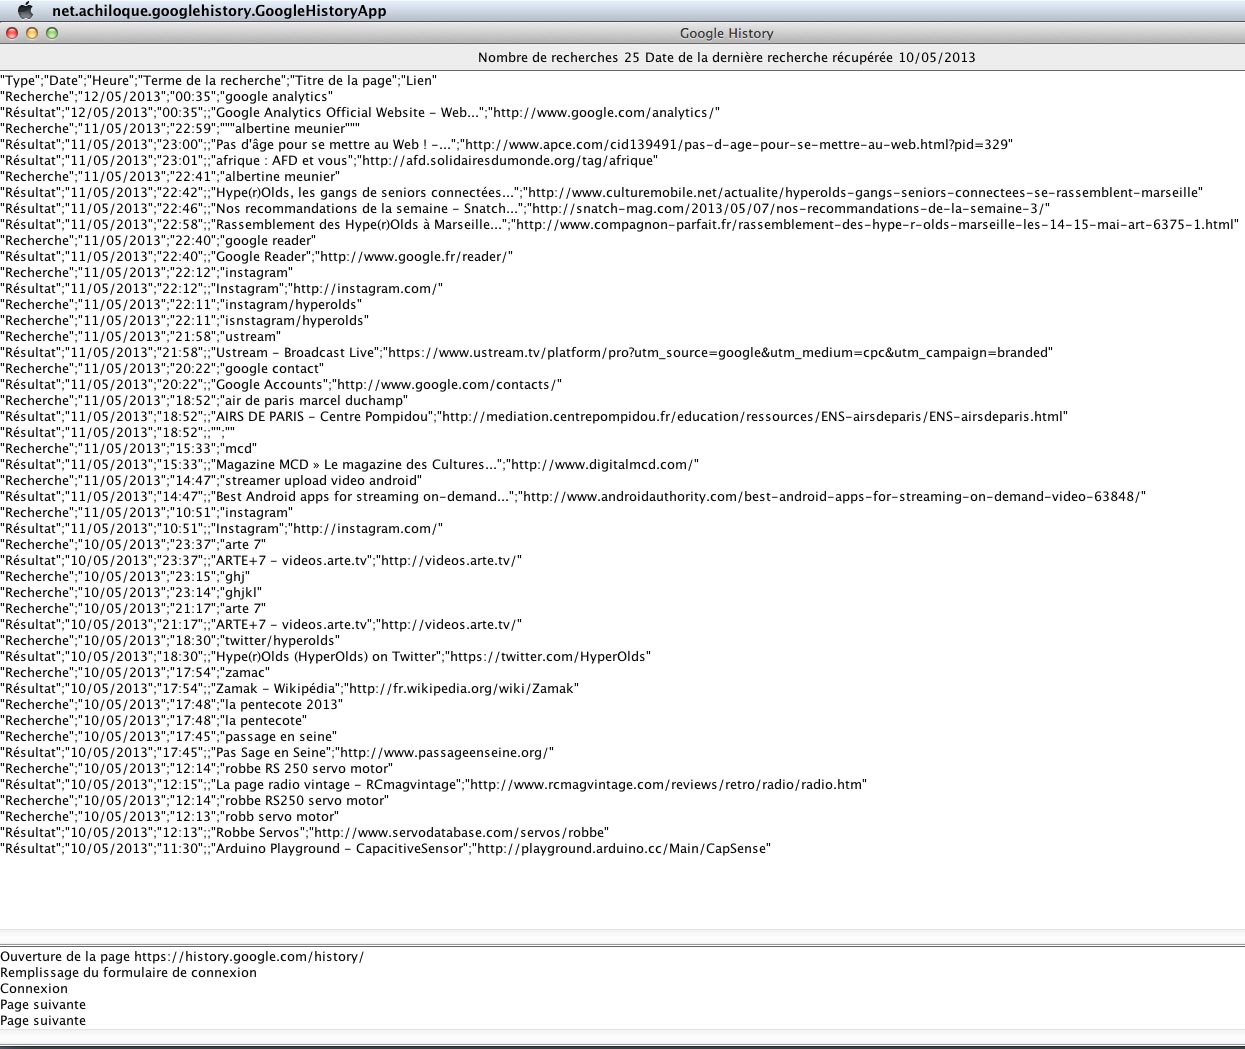Viewport: 1245px width, 1049px height.
Task: Close the Google History window
Action: click(12, 33)
